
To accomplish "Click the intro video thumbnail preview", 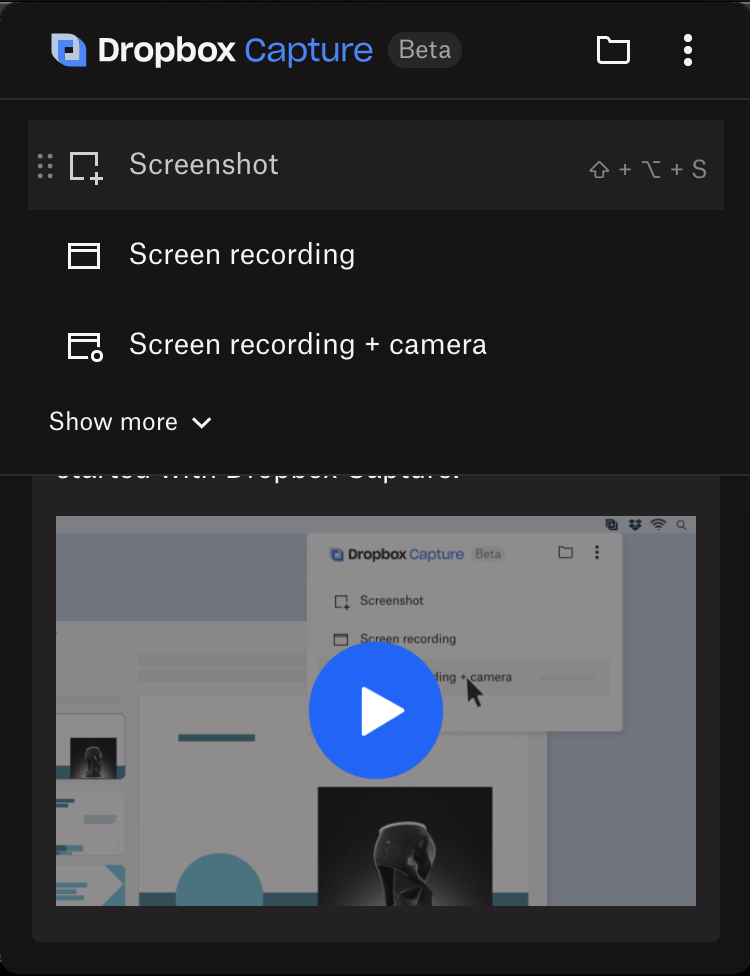I will 376,711.
